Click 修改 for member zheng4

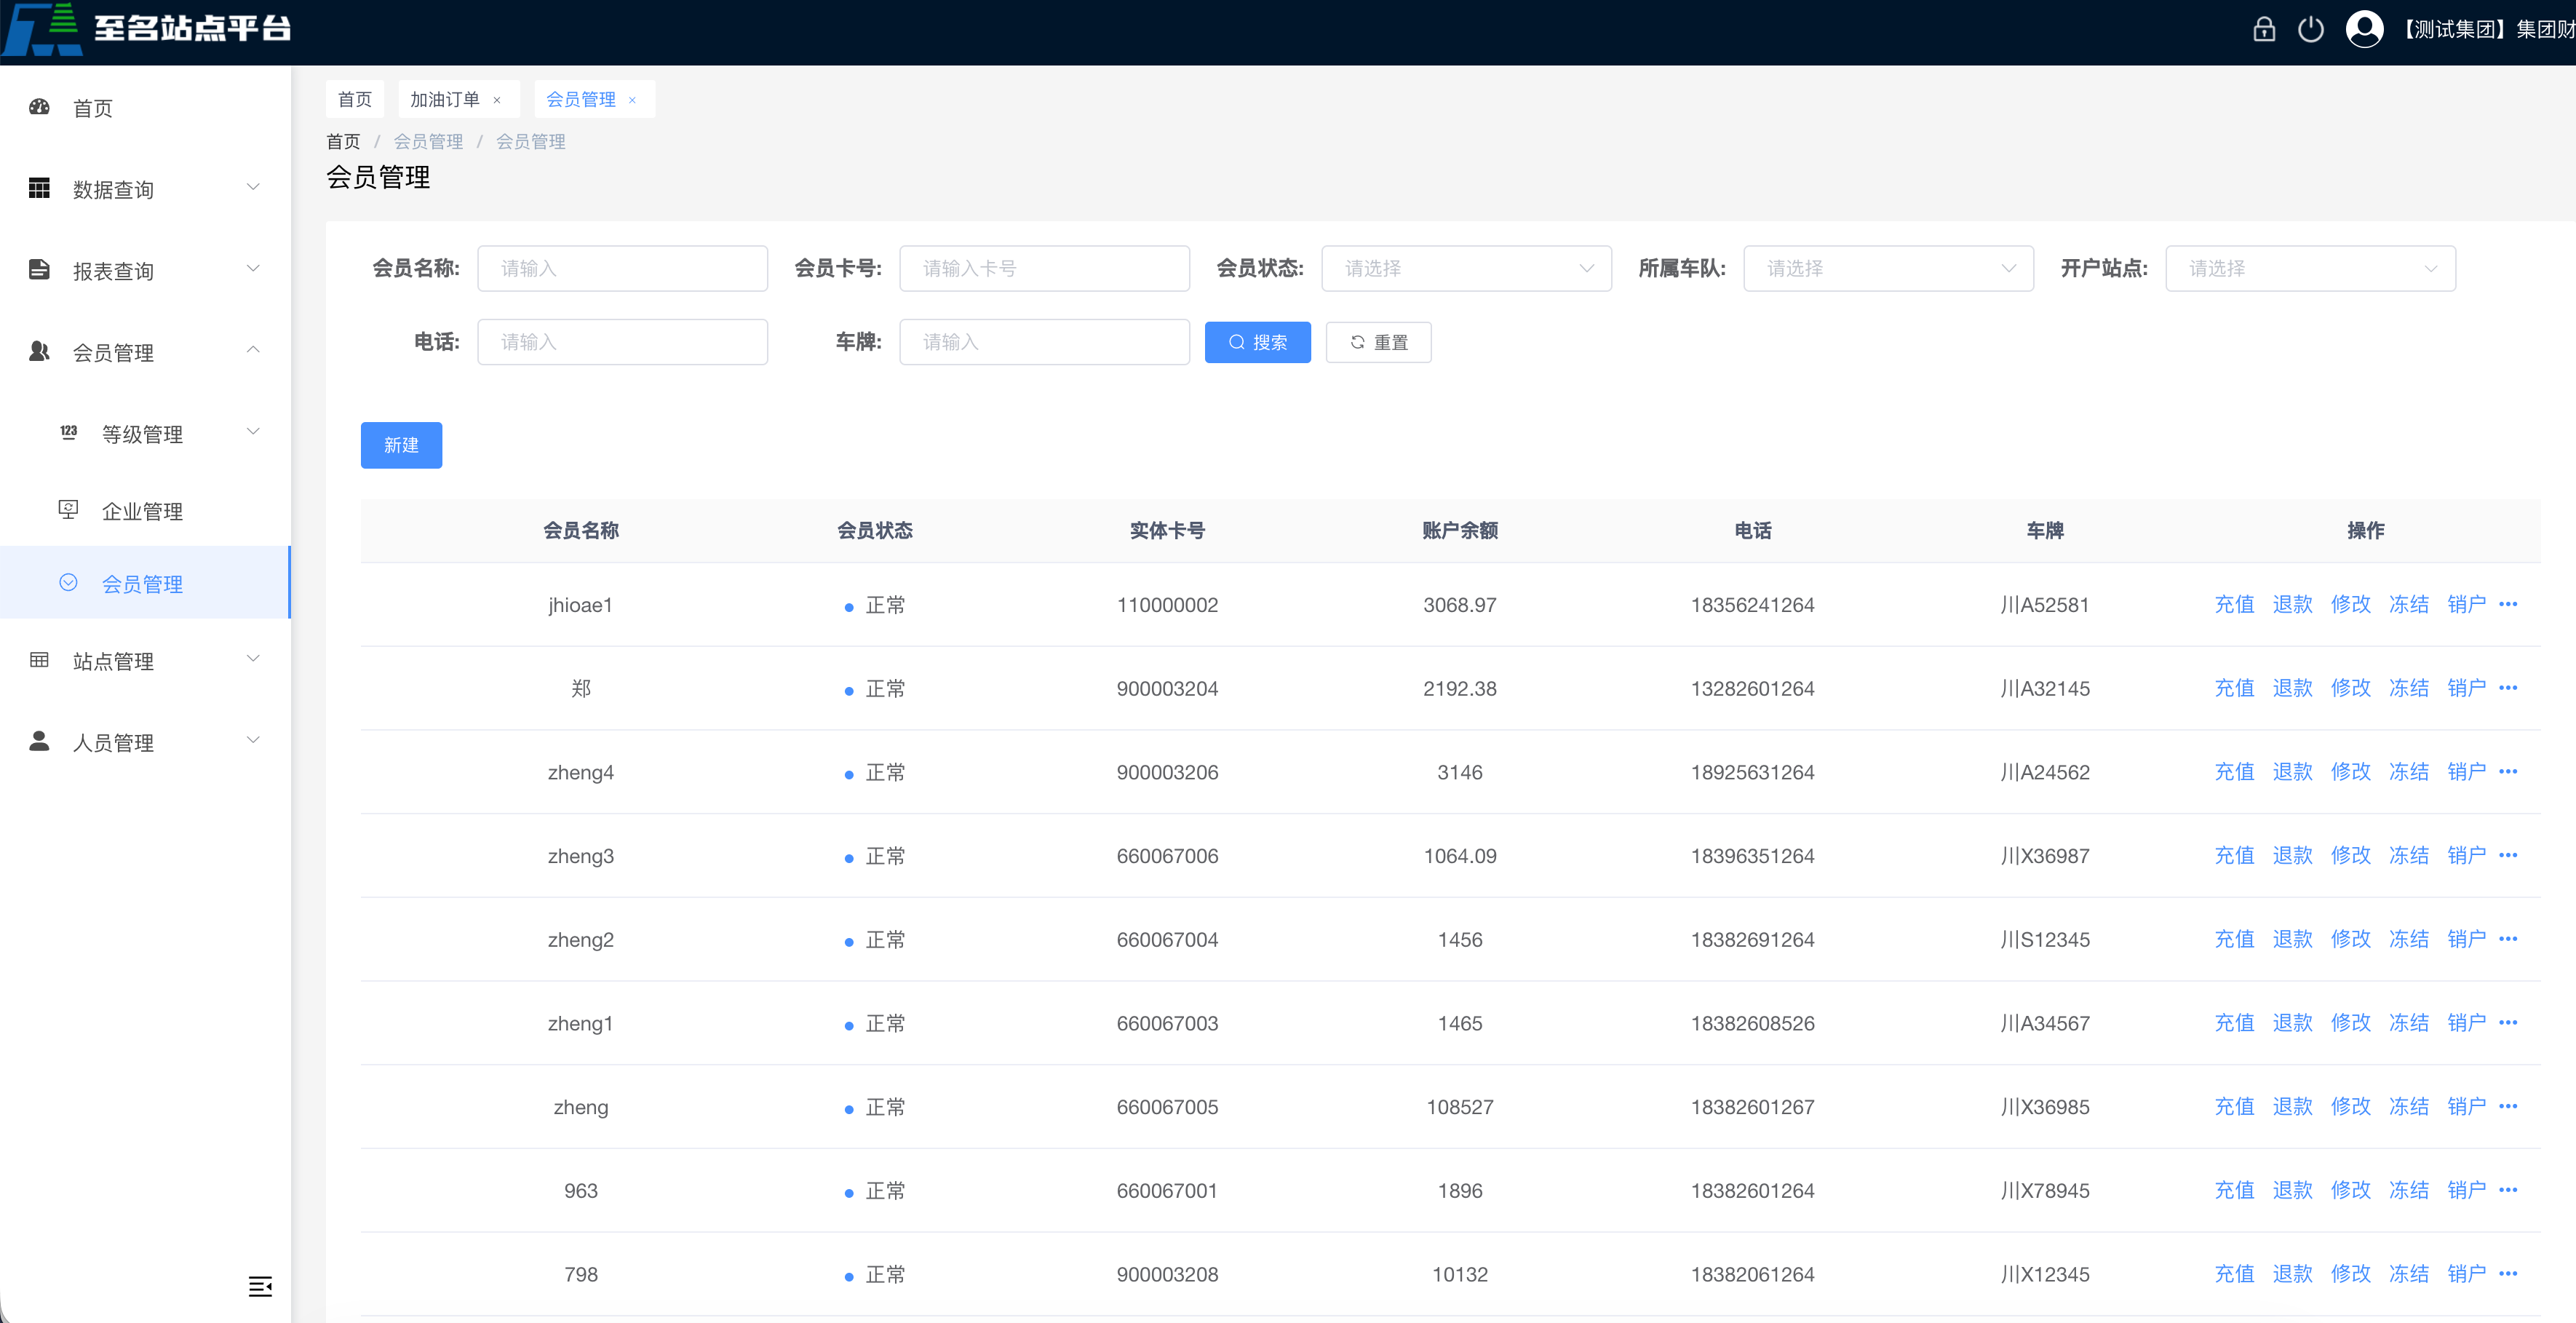pos(2350,772)
